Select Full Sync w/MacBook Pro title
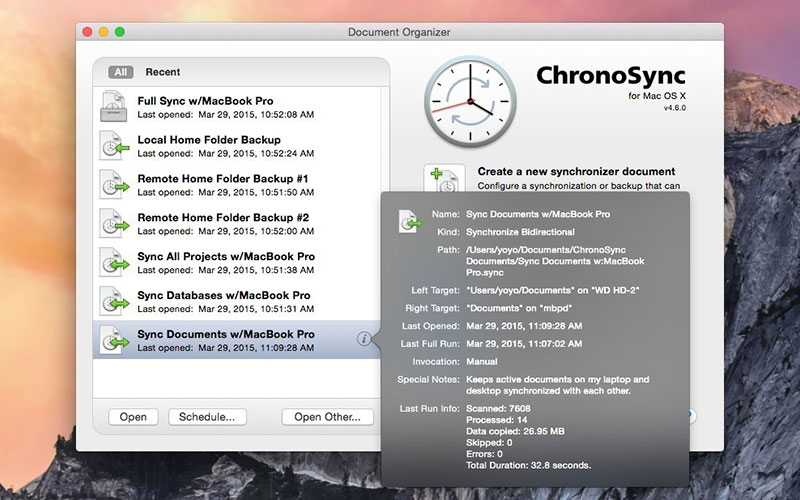The height and width of the screenshot is (500, 800). tap(205, 101)
